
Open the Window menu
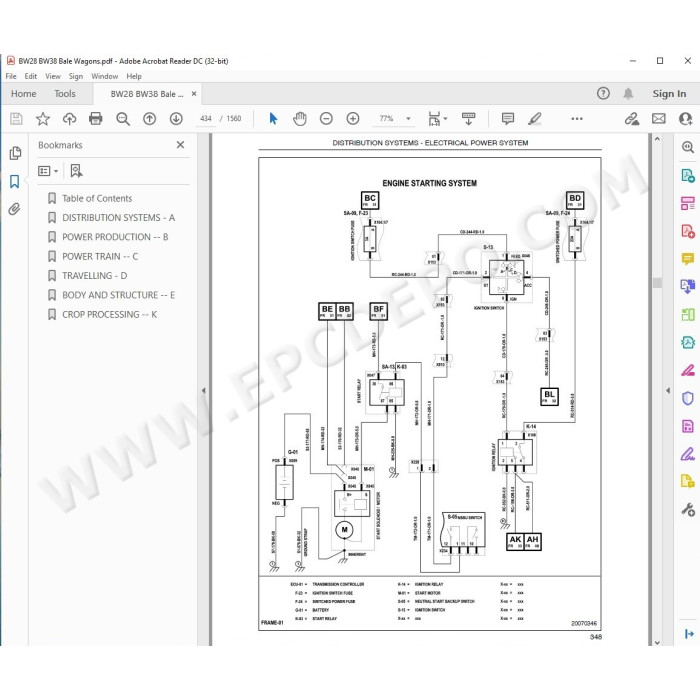(x=104, y=76)
